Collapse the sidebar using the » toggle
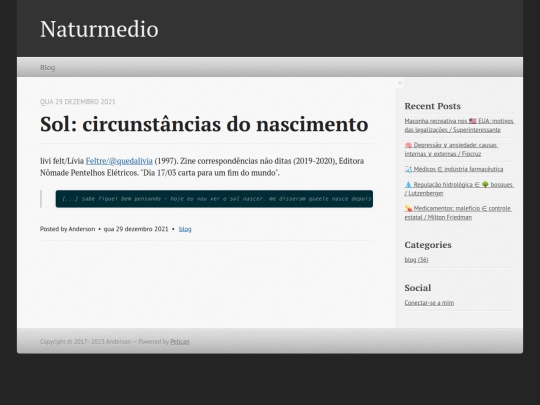The width and height of the screenshot is (540, 405). (400, 83)
